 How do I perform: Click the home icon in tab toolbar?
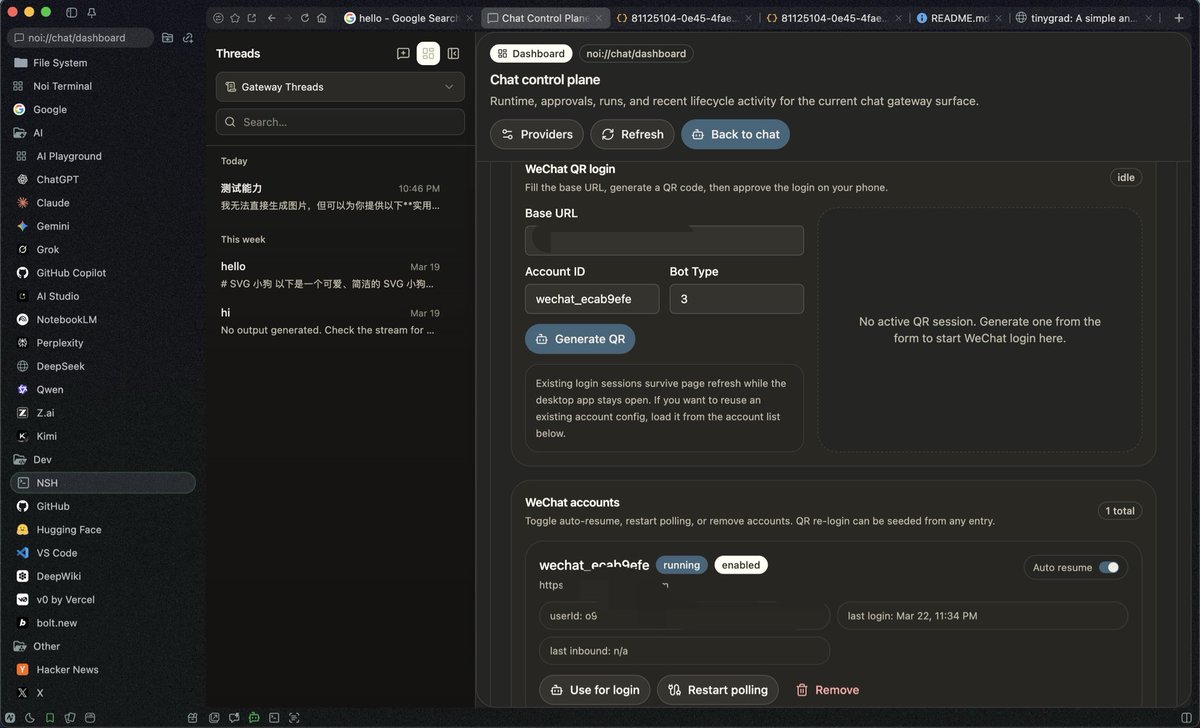[x=321, y=18]
